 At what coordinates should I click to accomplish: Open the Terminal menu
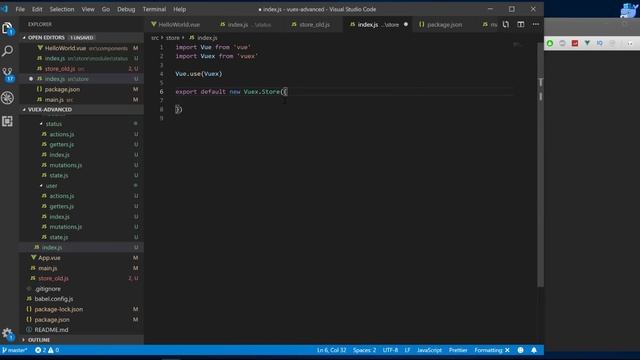(154, 9)
